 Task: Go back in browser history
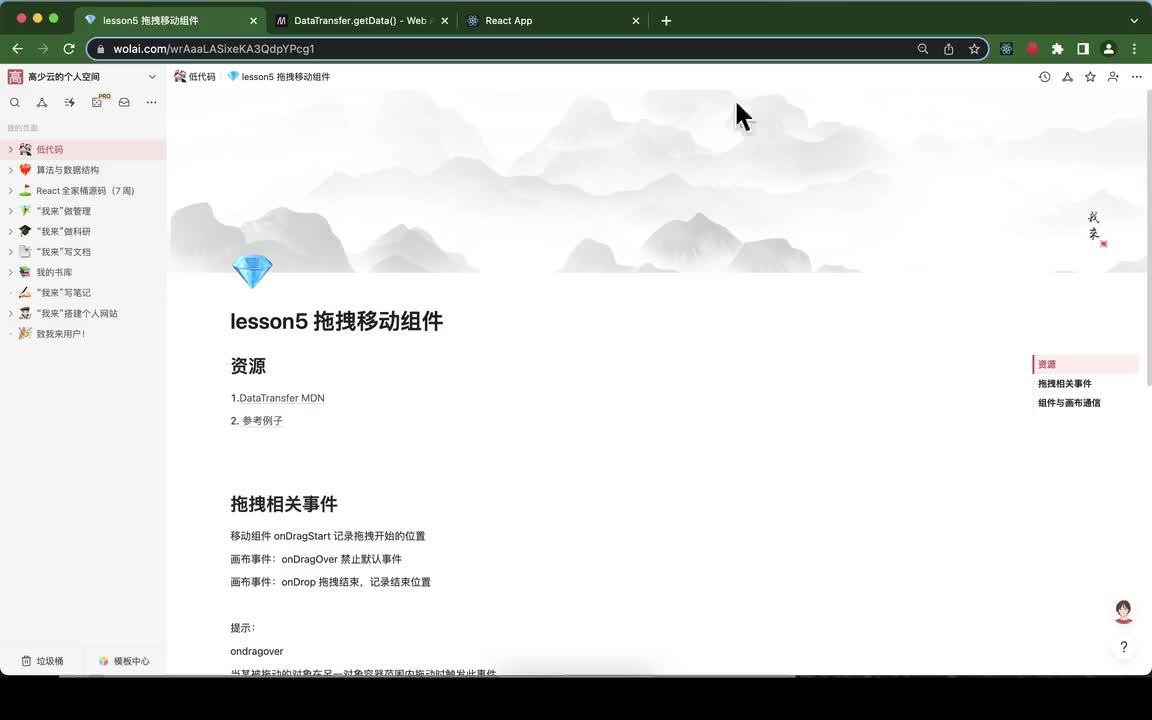click(18, 48)
